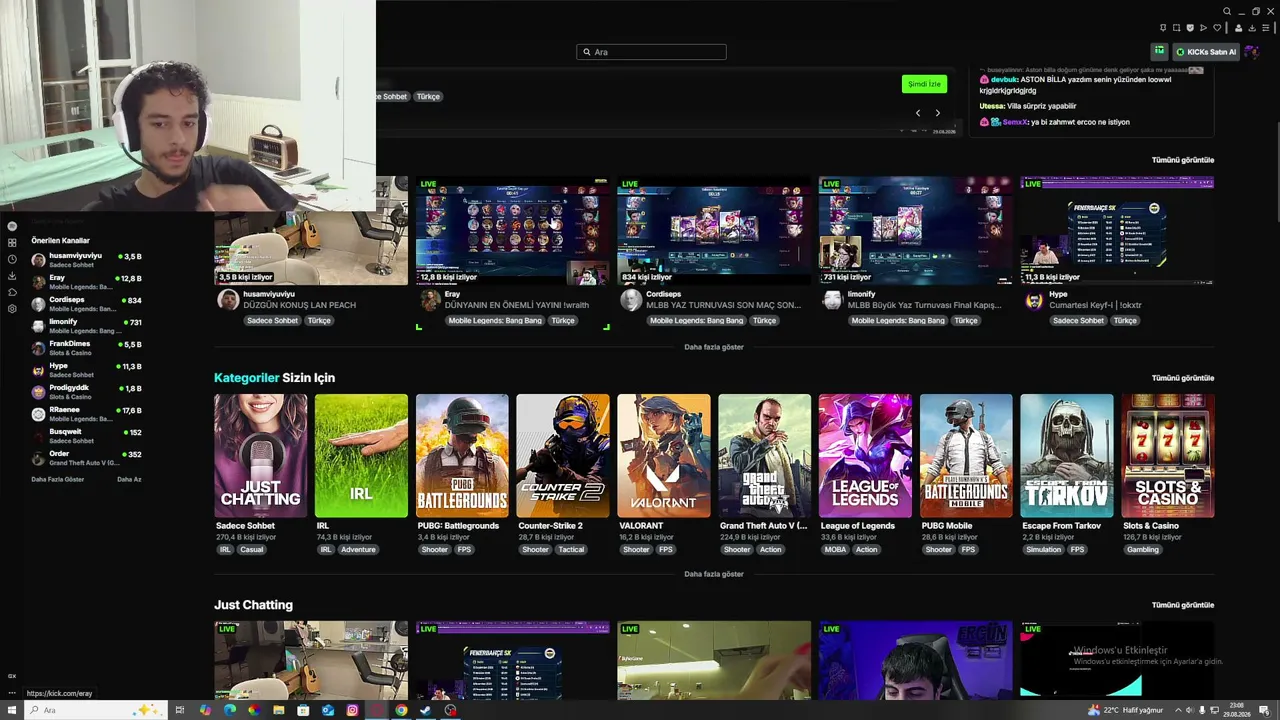Select the Counter-Strike 2 category card
This screenshot has height=720, width=1280.
point(563,456)
